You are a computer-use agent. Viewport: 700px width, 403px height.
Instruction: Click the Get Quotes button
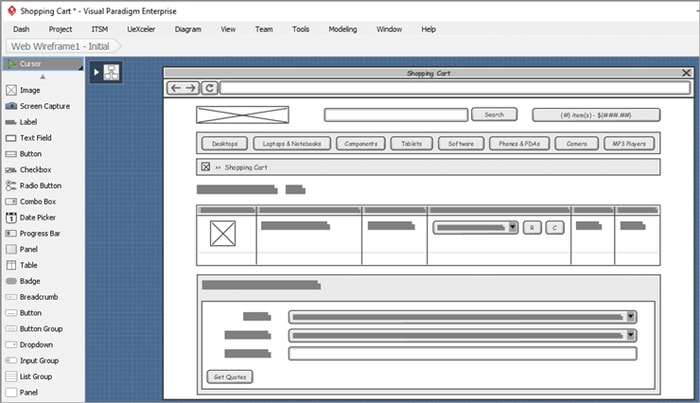230,377
